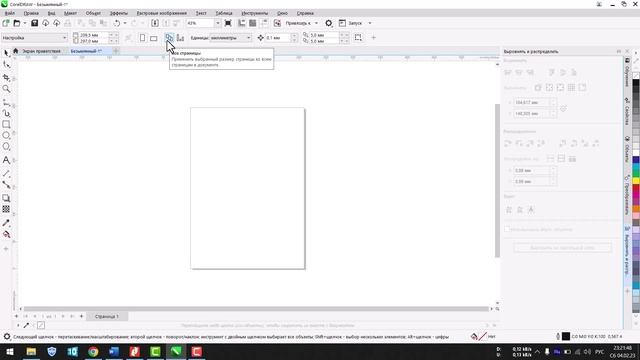Save the document with floppy icon
Screen dimensions: 640x360
tap(34, 23)
